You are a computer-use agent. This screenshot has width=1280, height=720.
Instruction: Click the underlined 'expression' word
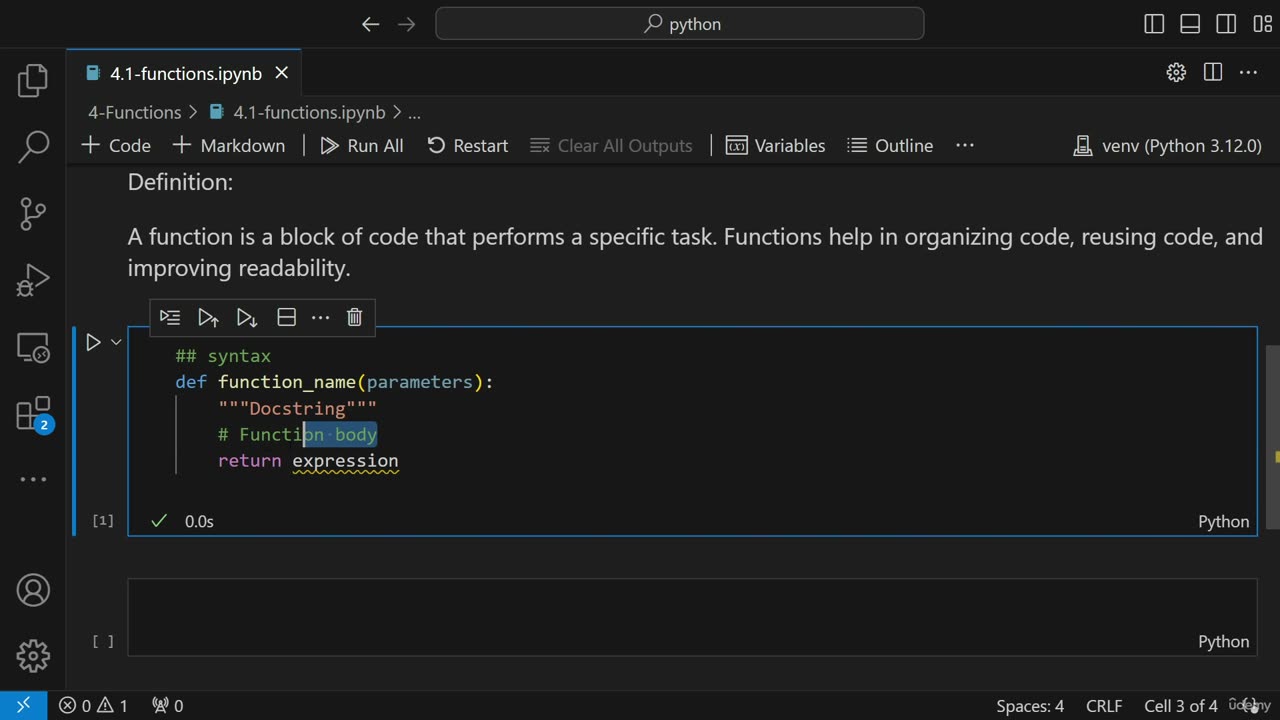coord(345,461)
